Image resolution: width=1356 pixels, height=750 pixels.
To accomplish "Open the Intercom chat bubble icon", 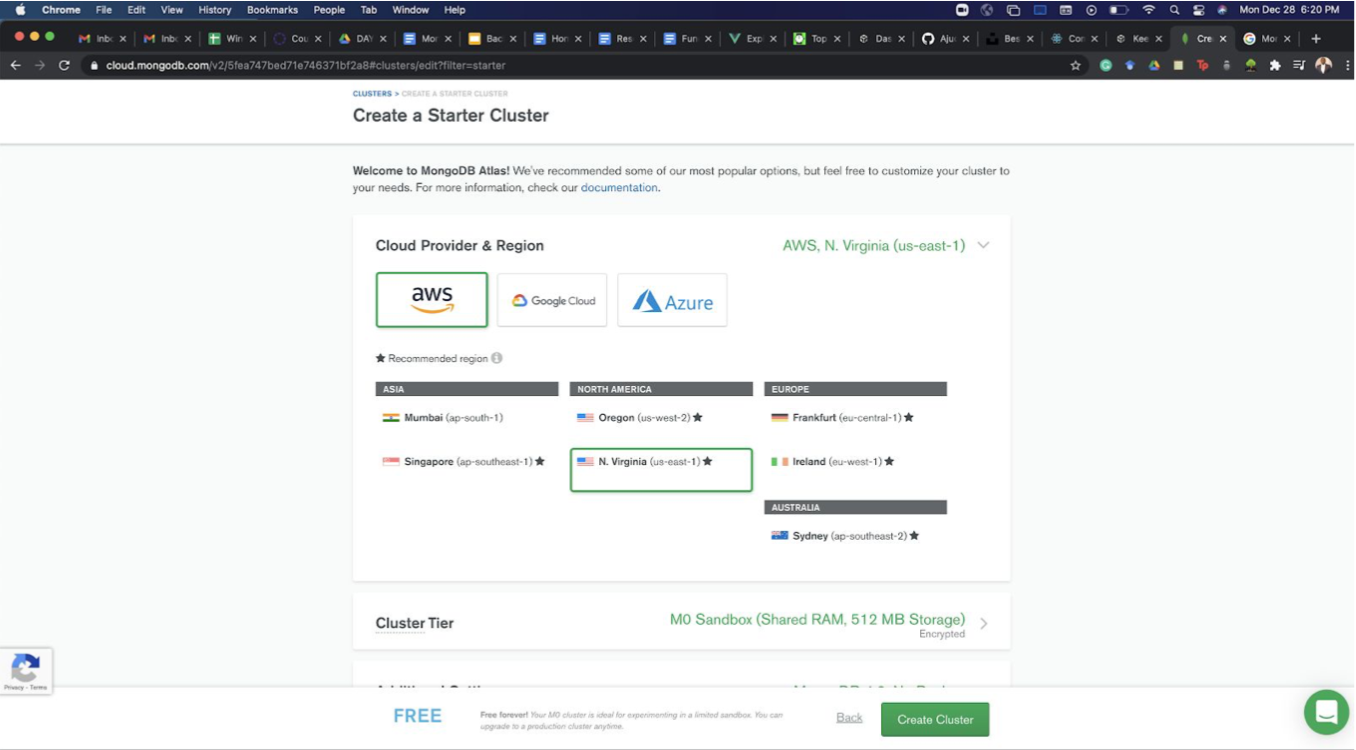I will [1326, 712].
